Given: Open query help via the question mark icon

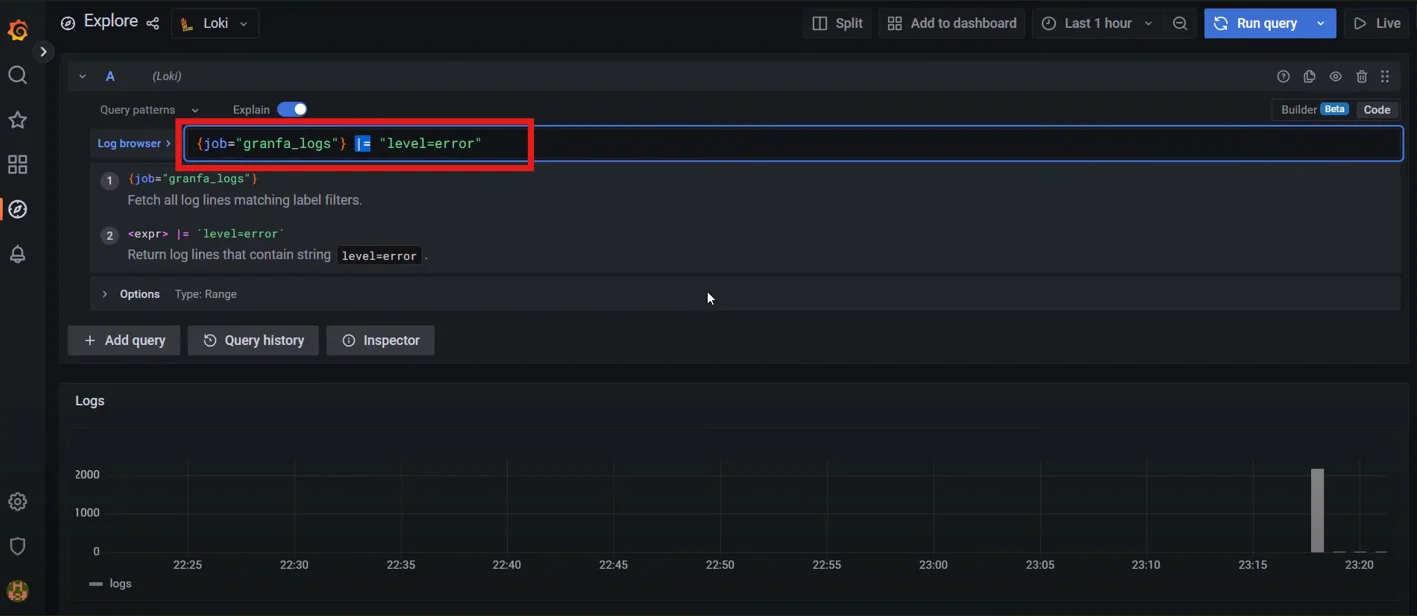Looking at the screenshot, I should click(1283, 75).
